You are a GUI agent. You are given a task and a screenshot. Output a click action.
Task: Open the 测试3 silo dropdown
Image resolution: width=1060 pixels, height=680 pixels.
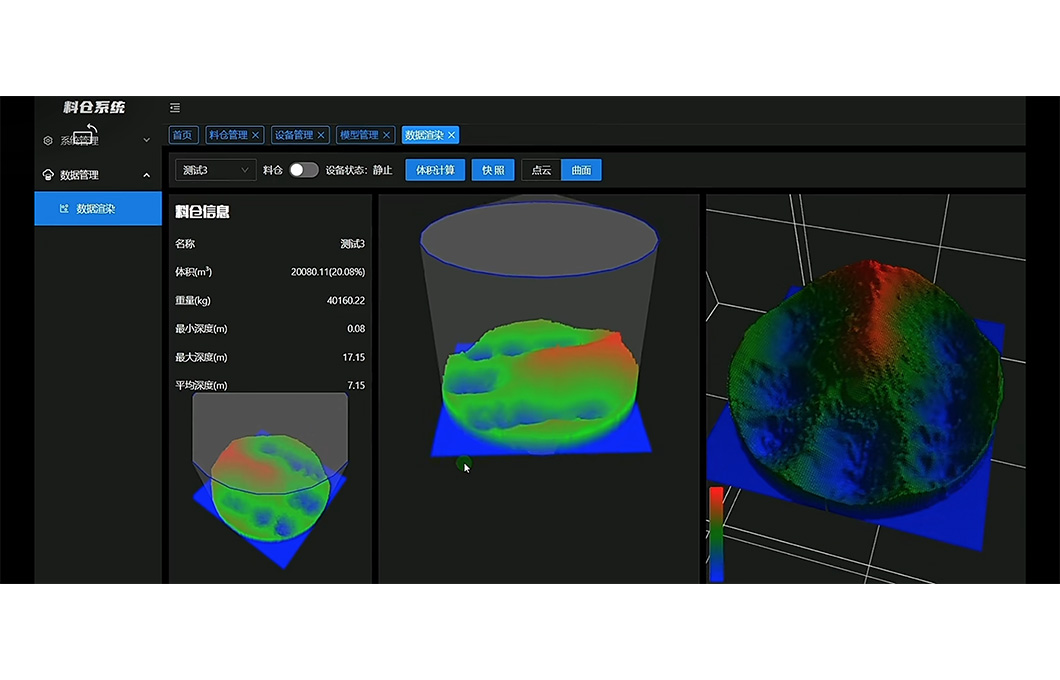pyautogui.click(x=215, y=170)
